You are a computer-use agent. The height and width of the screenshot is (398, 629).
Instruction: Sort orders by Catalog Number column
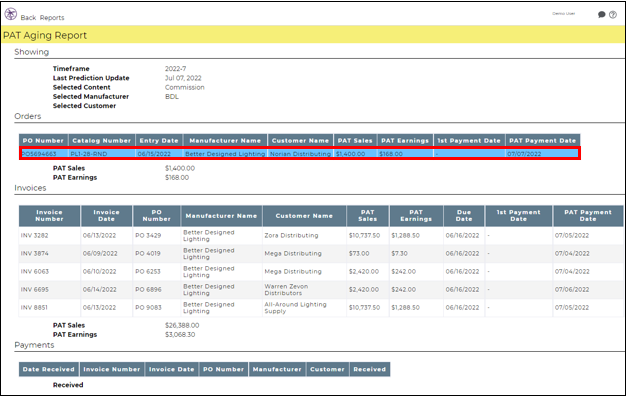click(101, 140)
